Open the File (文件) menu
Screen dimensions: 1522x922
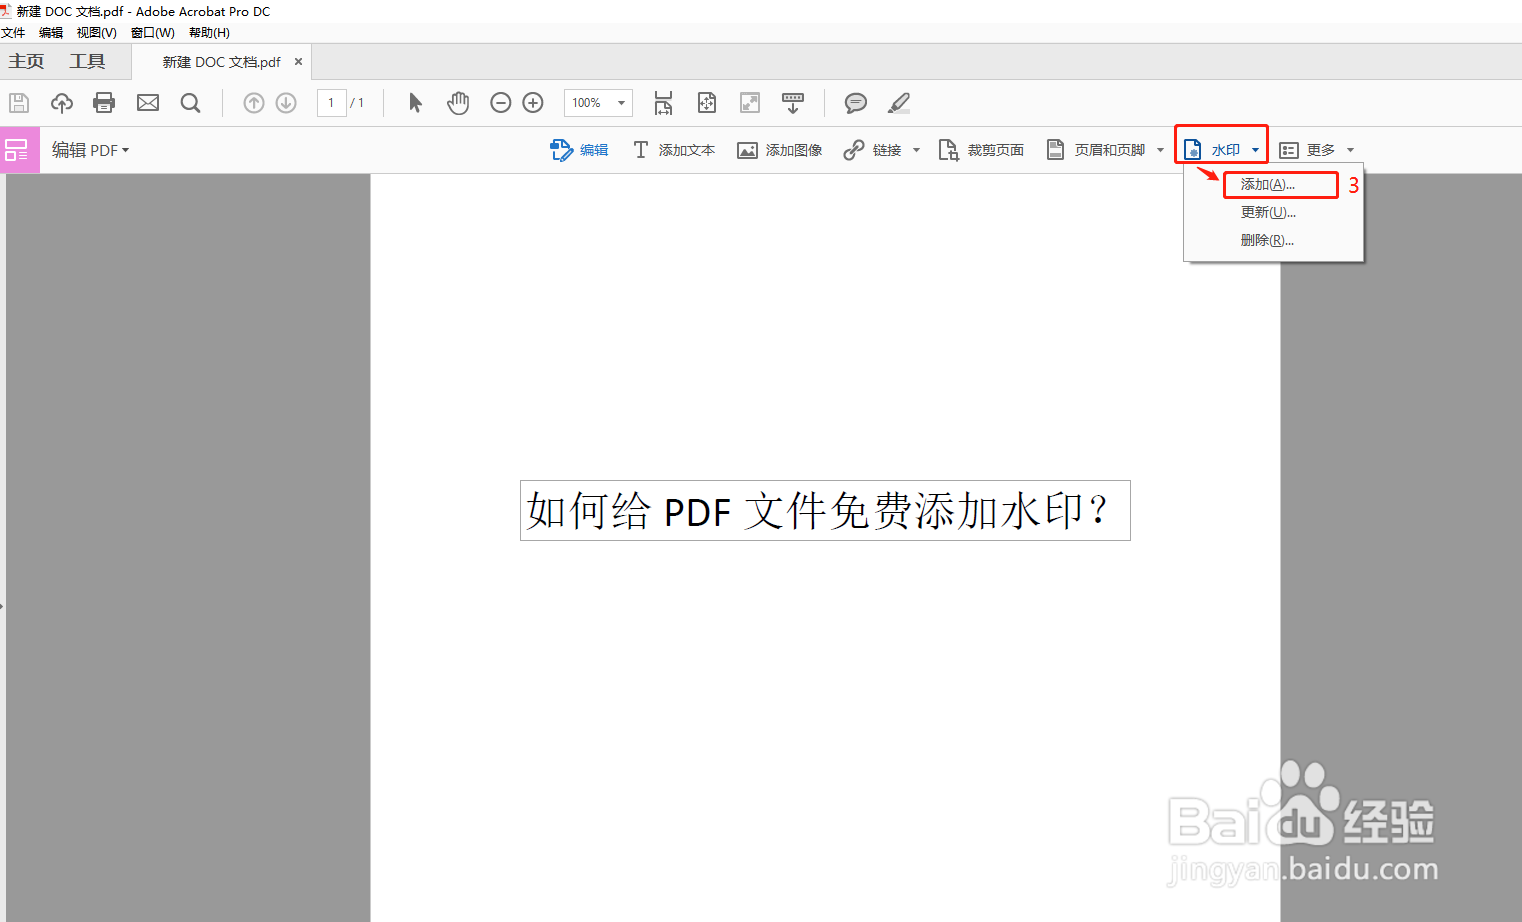(13, 33)
